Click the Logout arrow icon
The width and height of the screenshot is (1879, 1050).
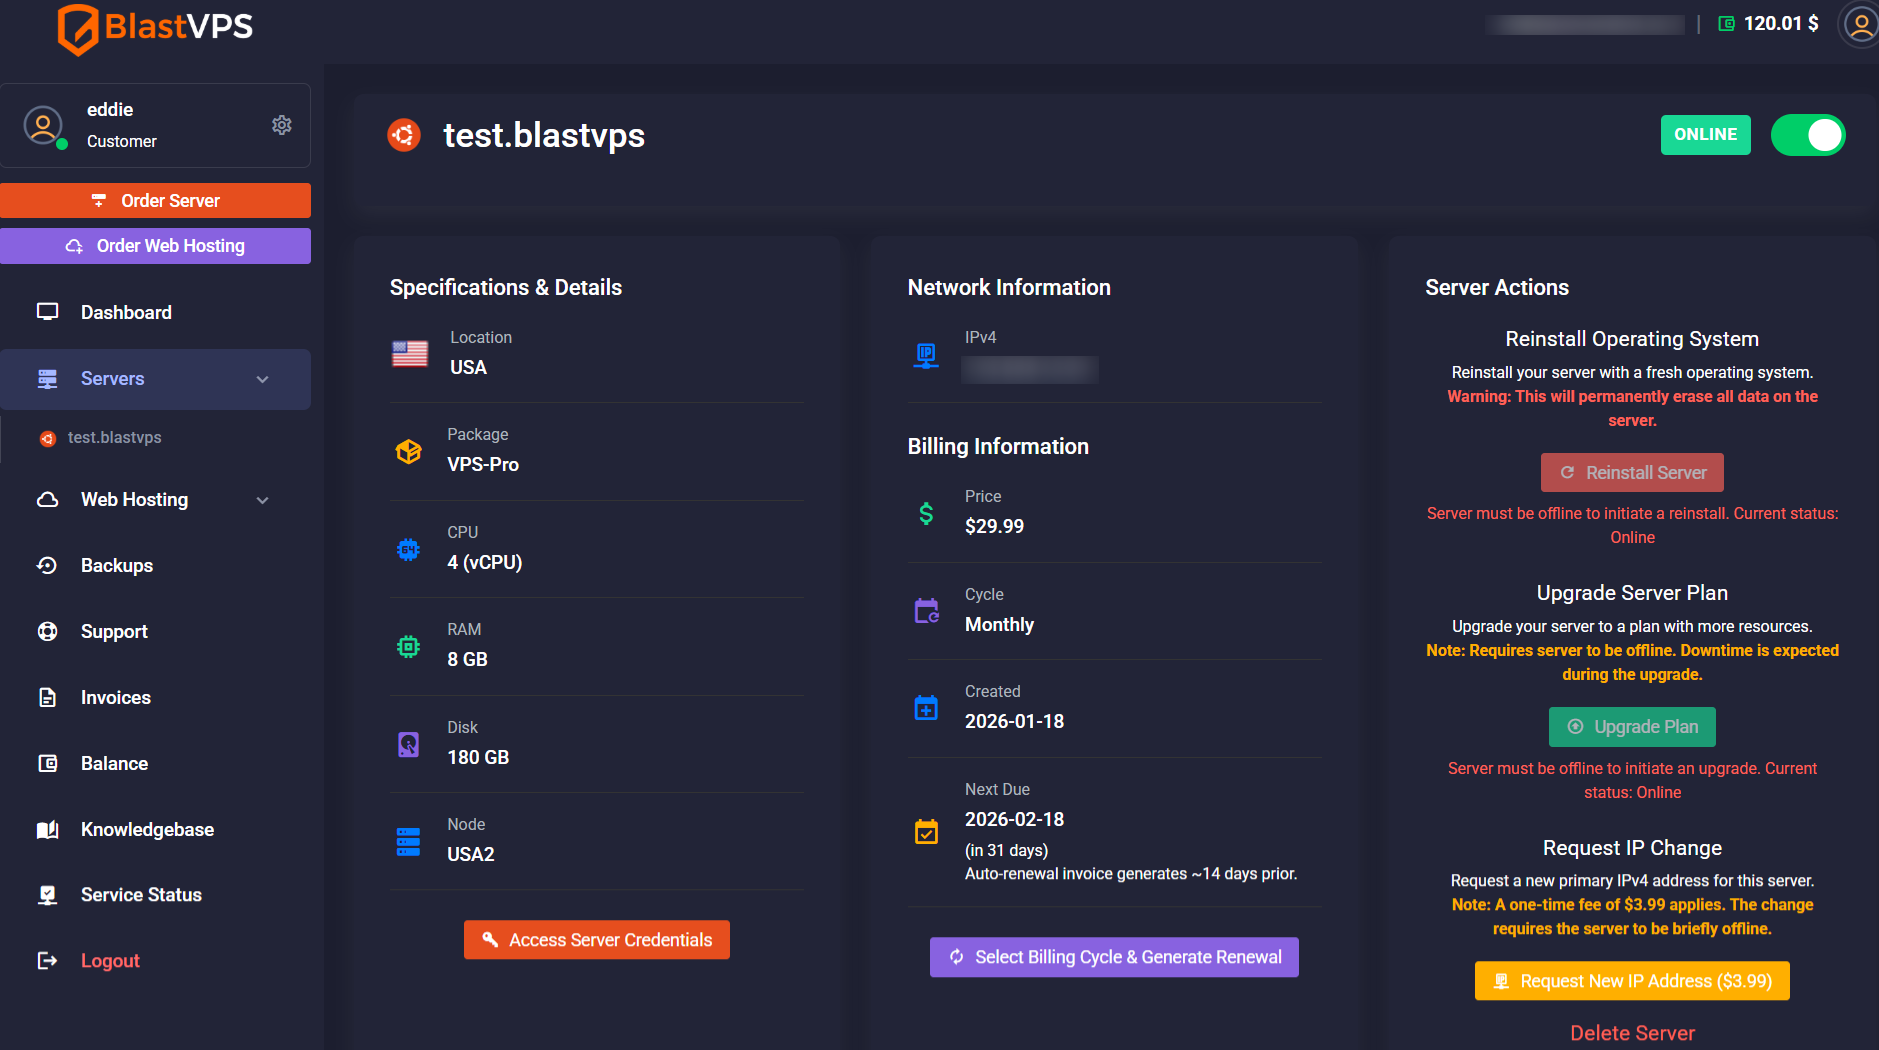coord(47,961)
